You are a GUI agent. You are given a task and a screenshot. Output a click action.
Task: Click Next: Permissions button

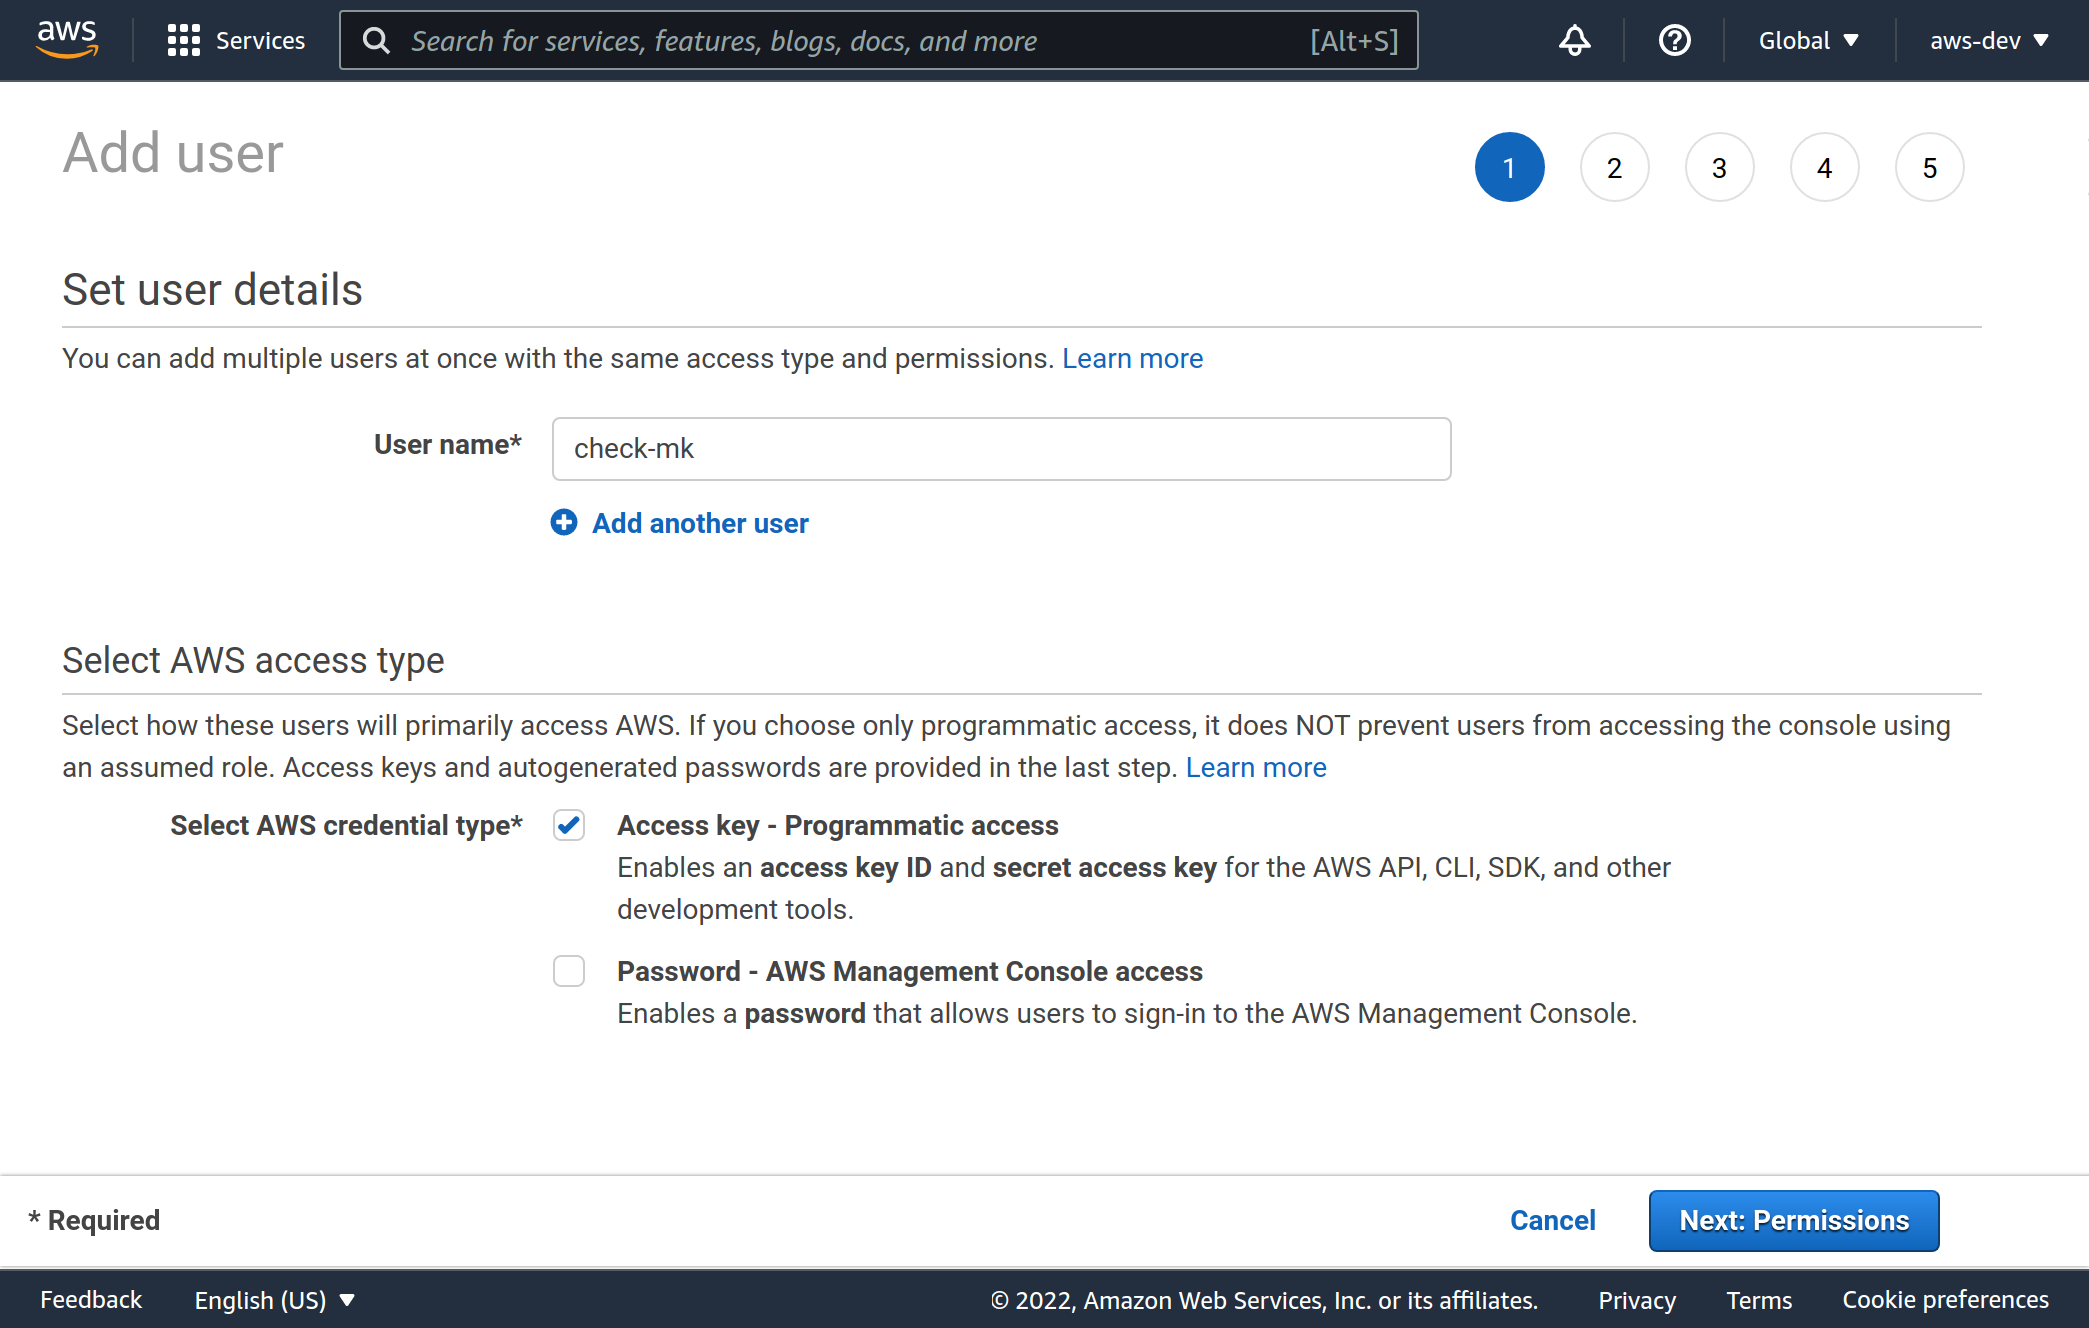click(1794, 1220)
